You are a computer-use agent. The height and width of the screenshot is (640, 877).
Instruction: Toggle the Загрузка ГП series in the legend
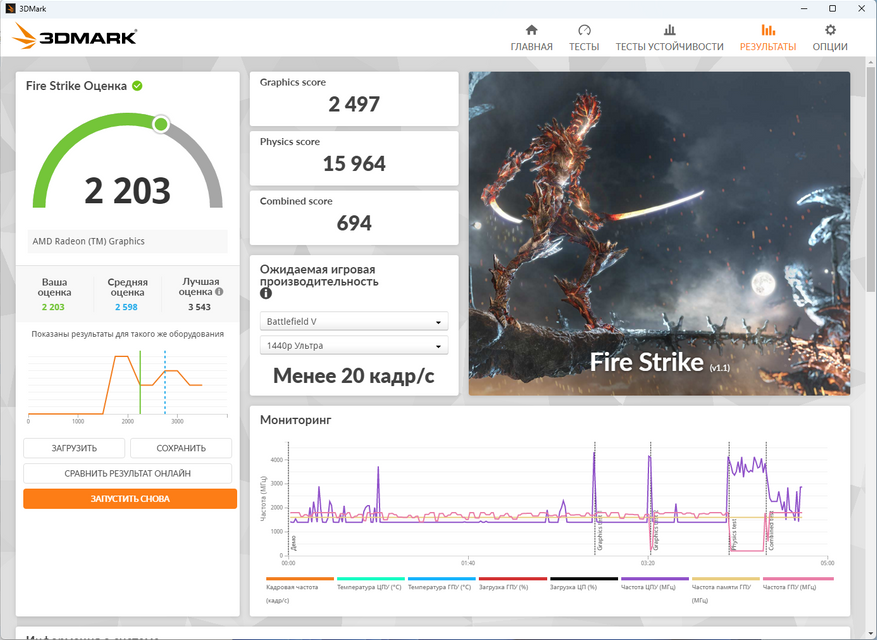coord(512,587)
